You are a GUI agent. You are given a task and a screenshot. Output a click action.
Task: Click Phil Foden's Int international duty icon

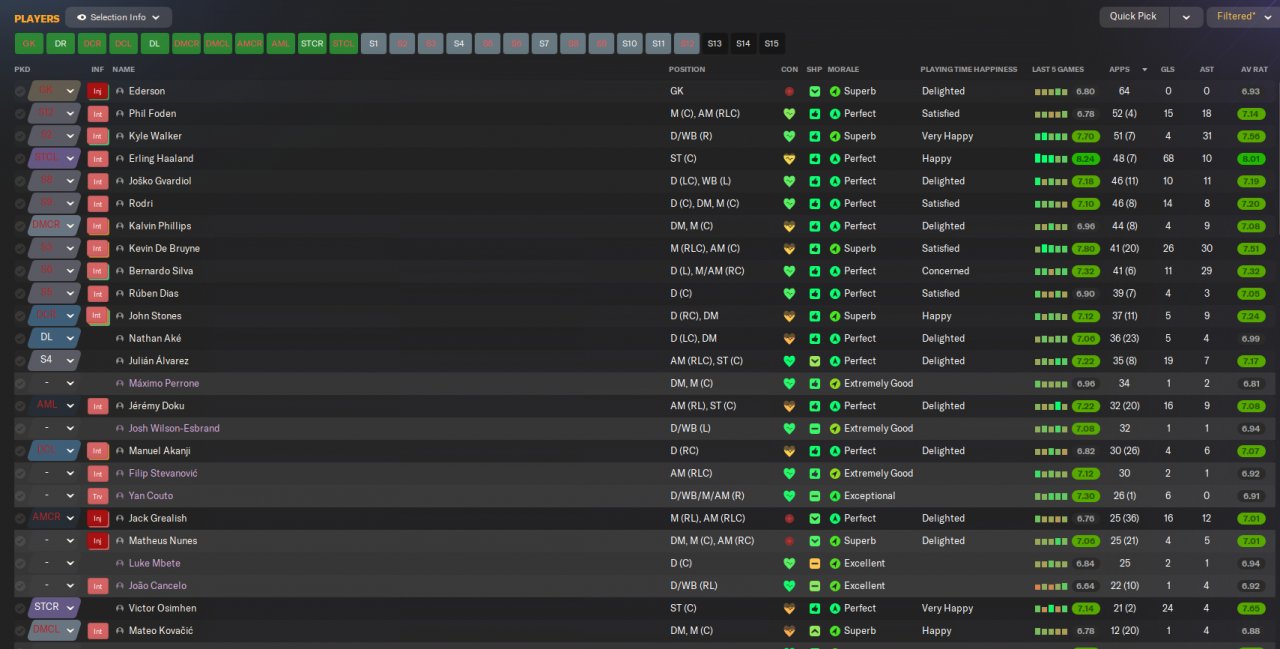coord(97,114)
